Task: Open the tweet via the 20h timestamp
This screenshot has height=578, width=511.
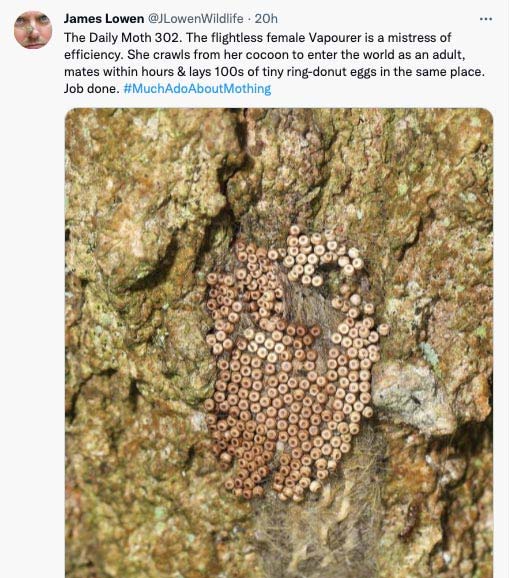Action: (266, 18)
